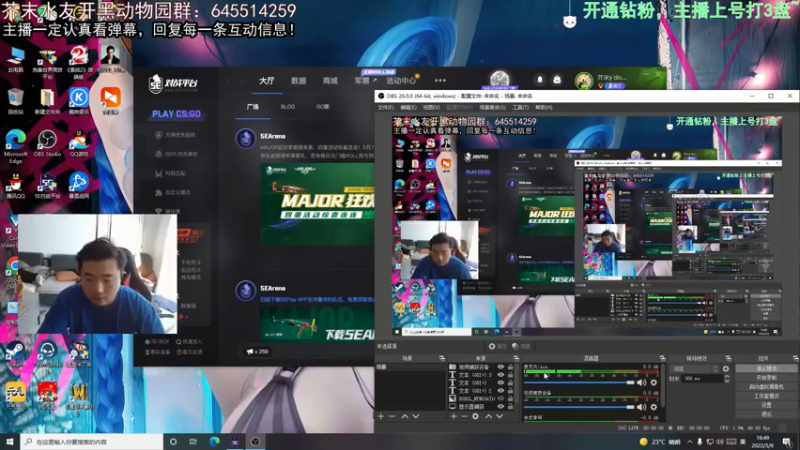Open Task View on the Windows taskbar
Viewport: 800px width, 450px height.
coord(193,441)
